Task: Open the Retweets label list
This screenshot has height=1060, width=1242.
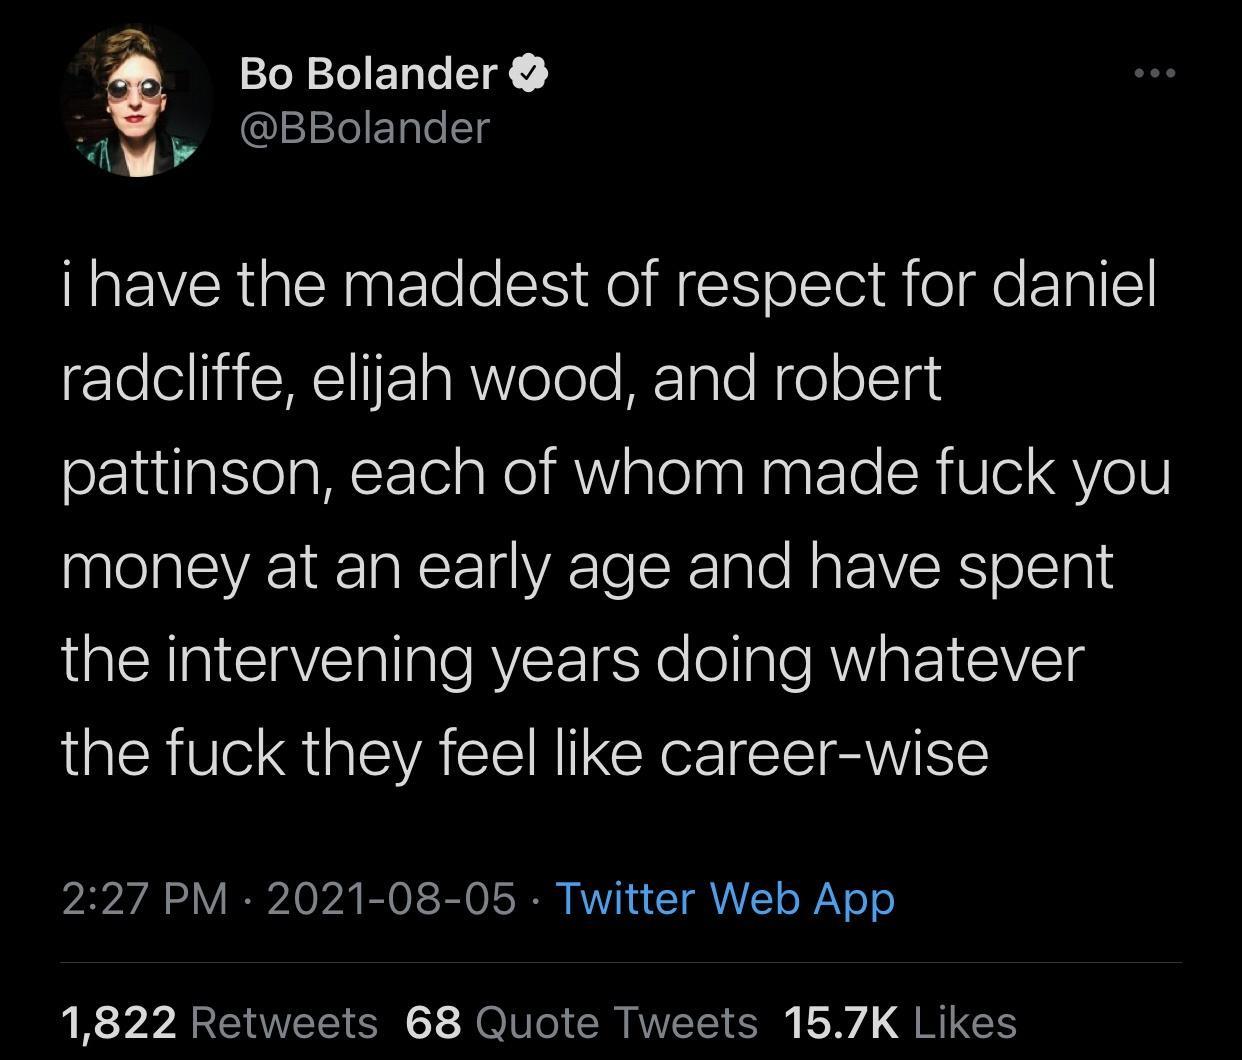Action: pos(284,1022)
